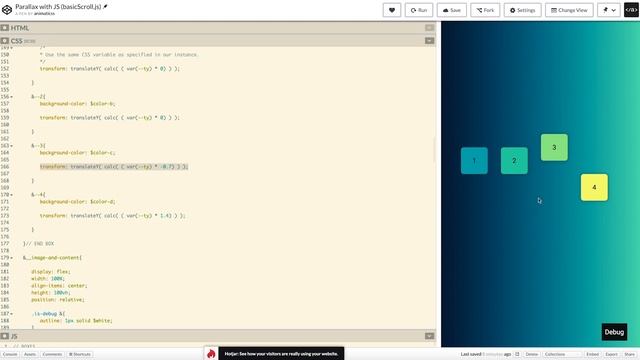Expand the JS editor dropdown arrow
This screenshot has width=640, height=360.
[x=429, y=336]
